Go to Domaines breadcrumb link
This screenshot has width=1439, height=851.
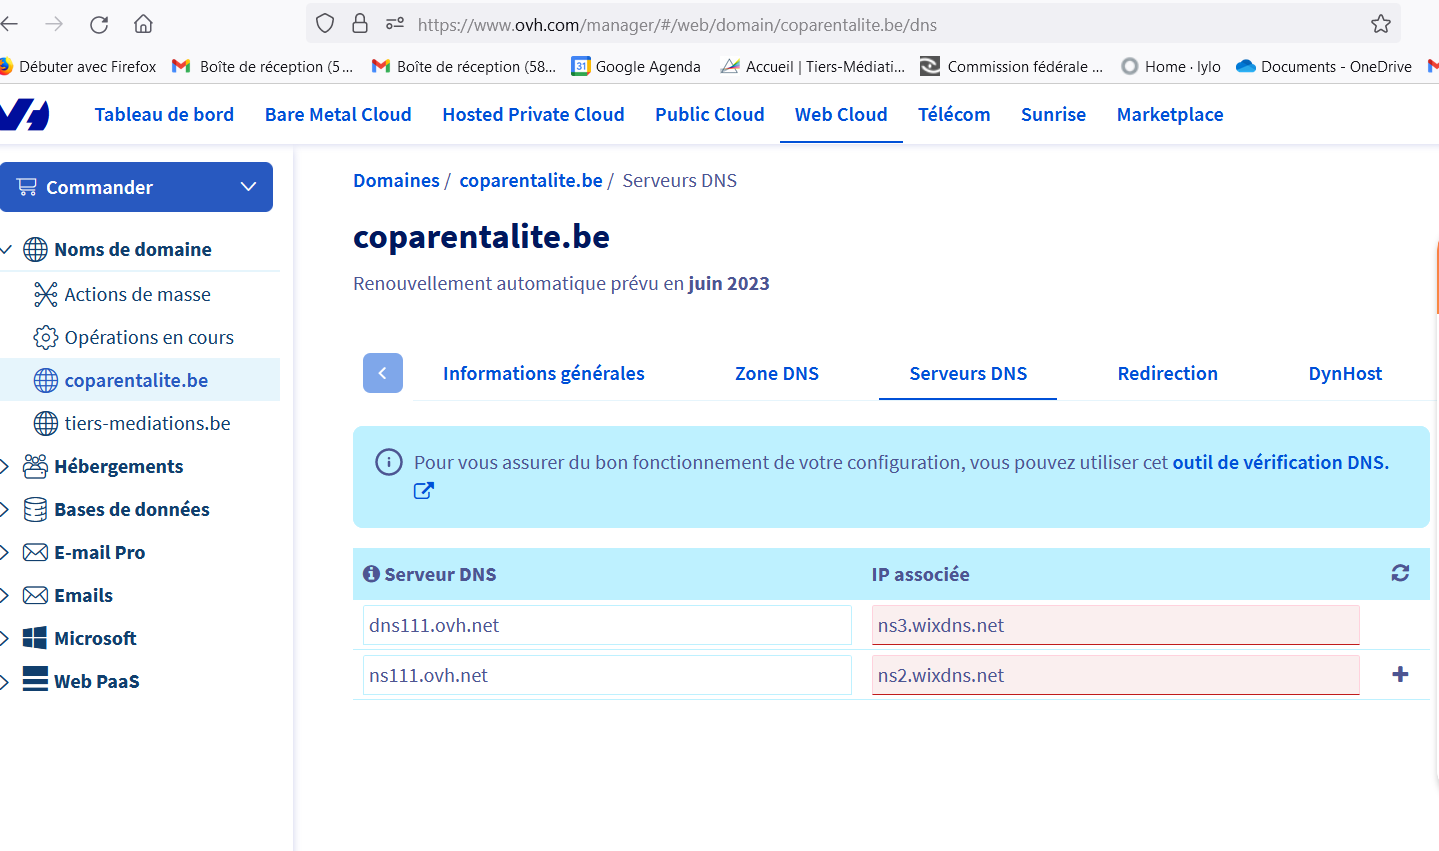click(396, 180)
